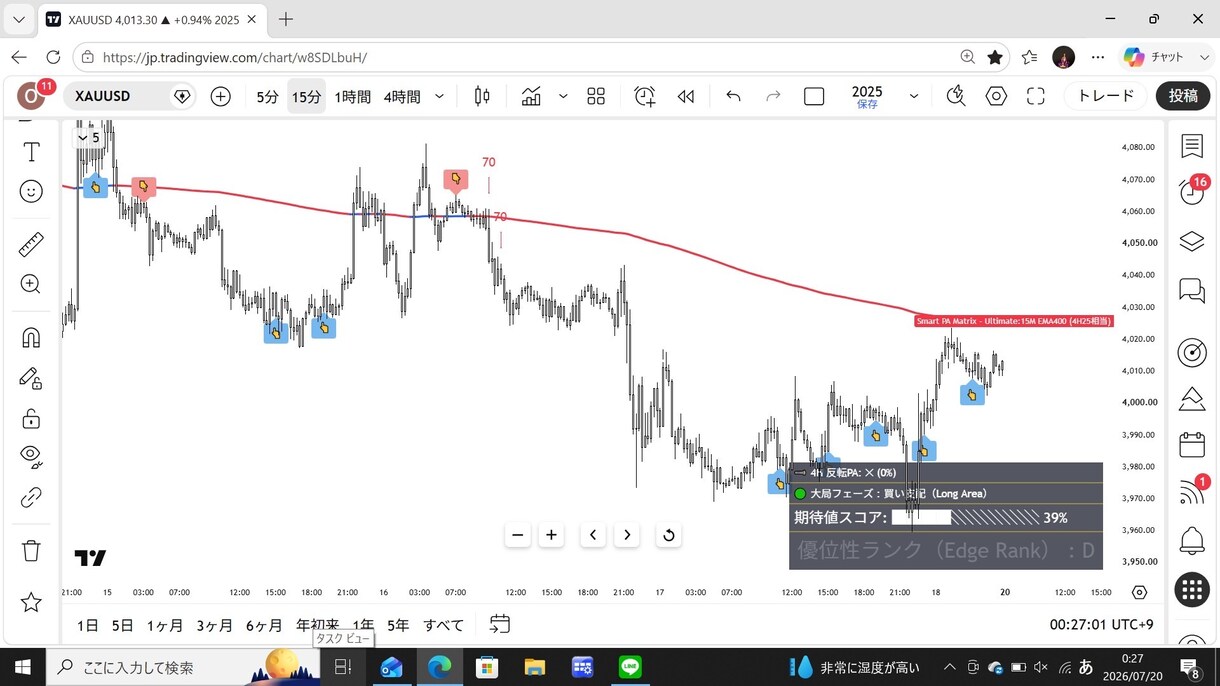
Task: Undo the last chart action
Action: [x=733, y=96]
